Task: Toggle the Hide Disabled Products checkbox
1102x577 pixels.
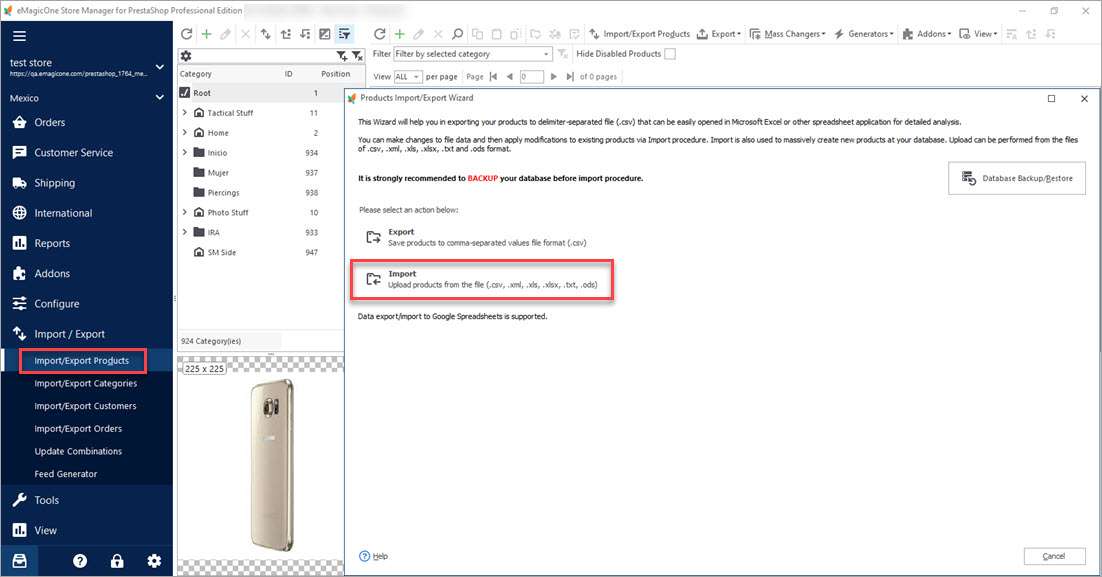Action: point(670,54)
